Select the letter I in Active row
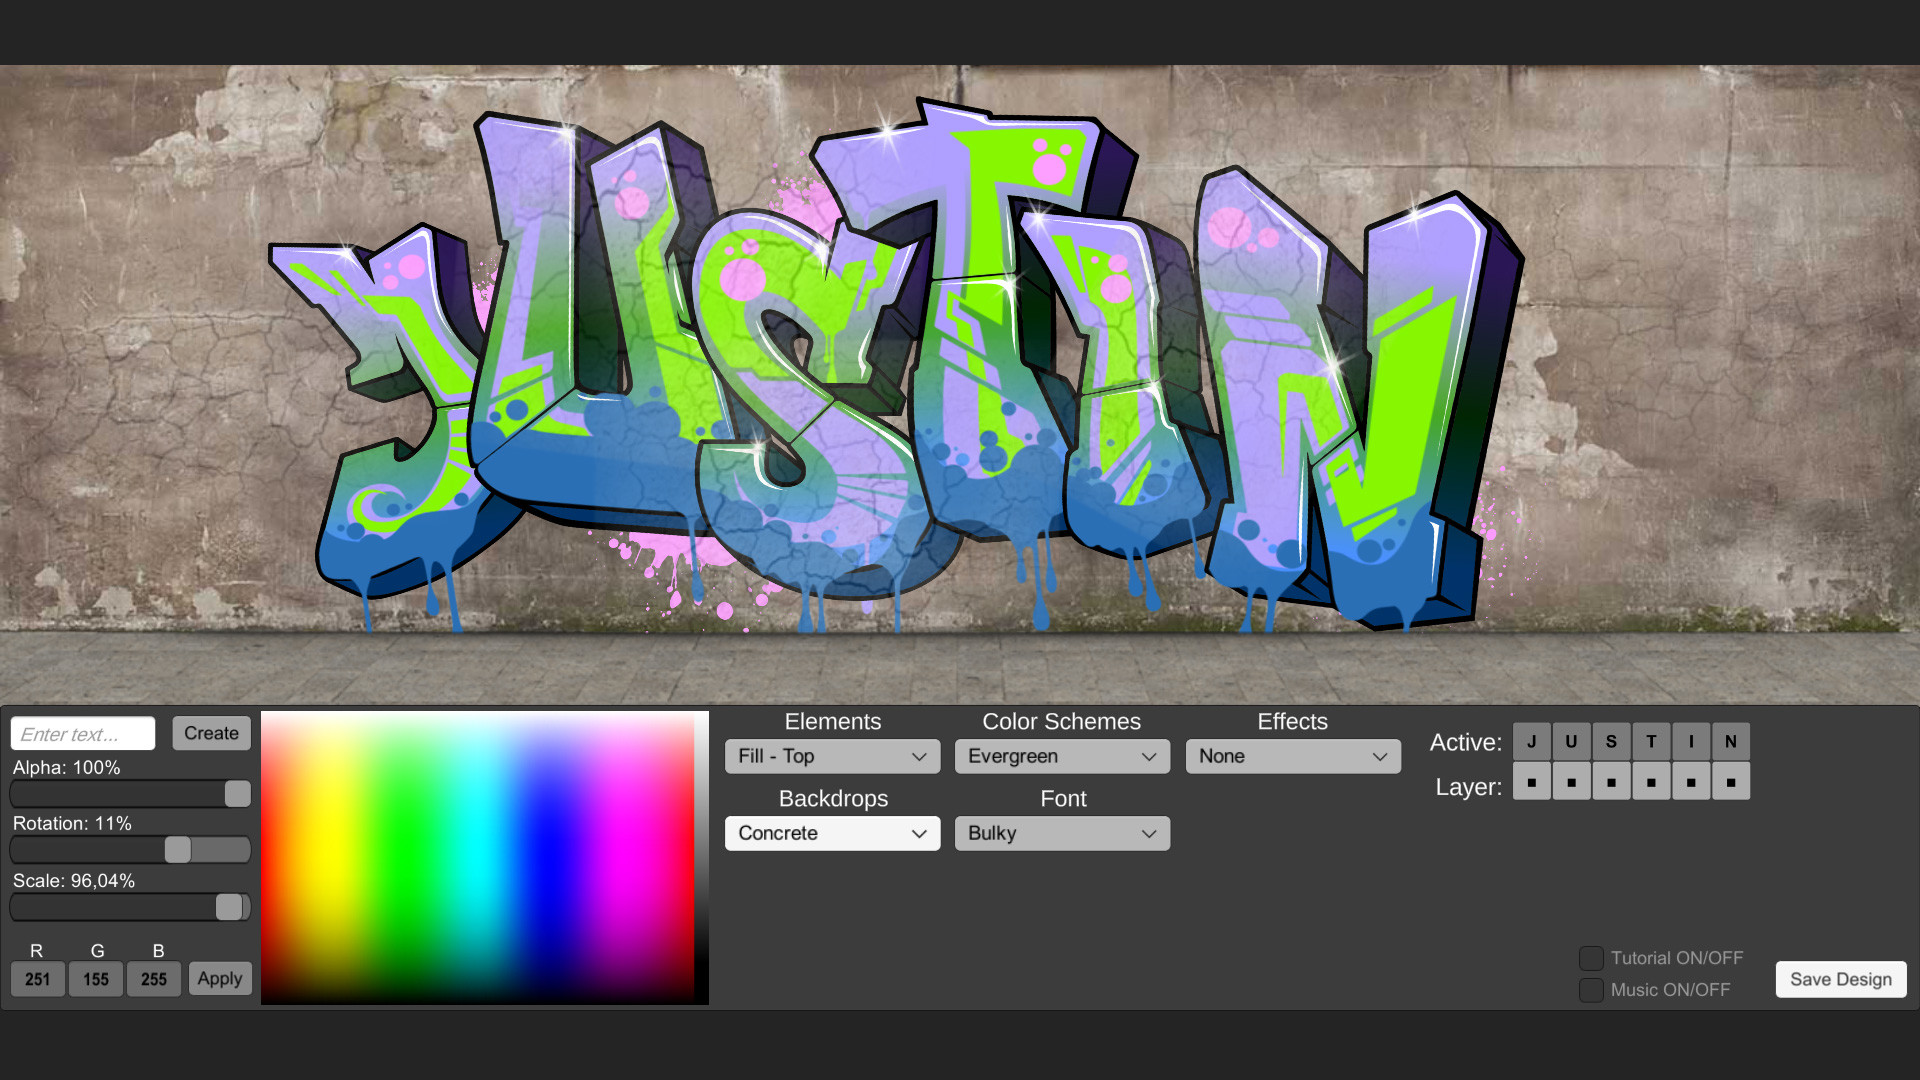 (x=1691, y=741)
